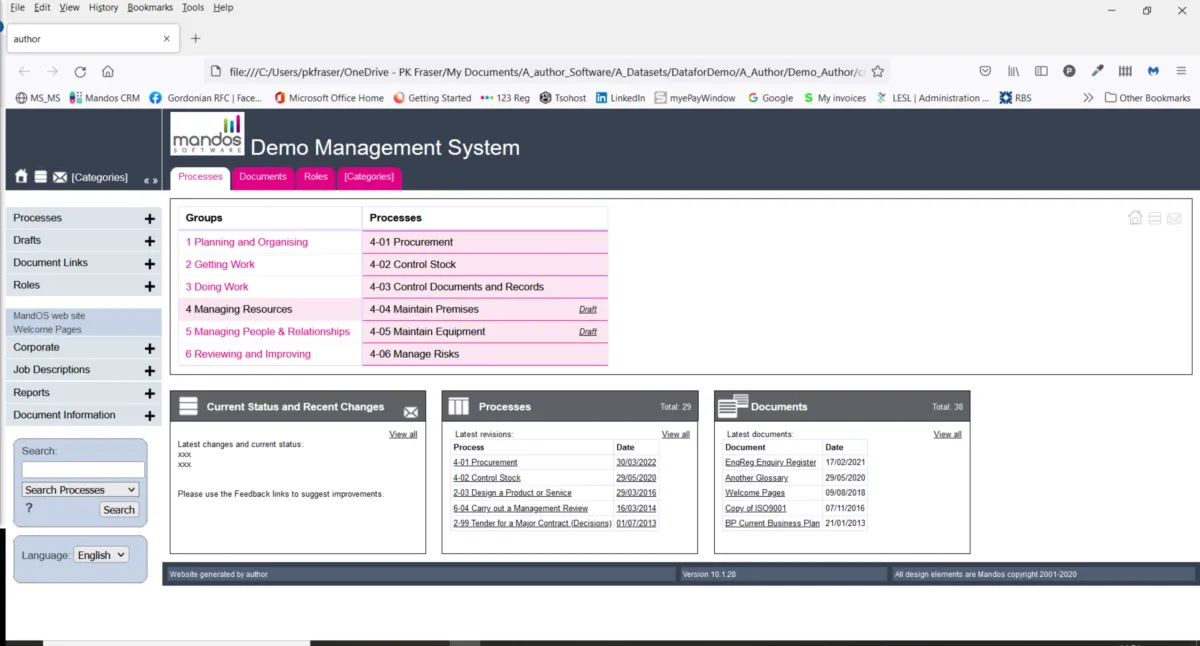Open process 4-03 Control Documents and Records
1200x646 pixels.
(457, 287)
